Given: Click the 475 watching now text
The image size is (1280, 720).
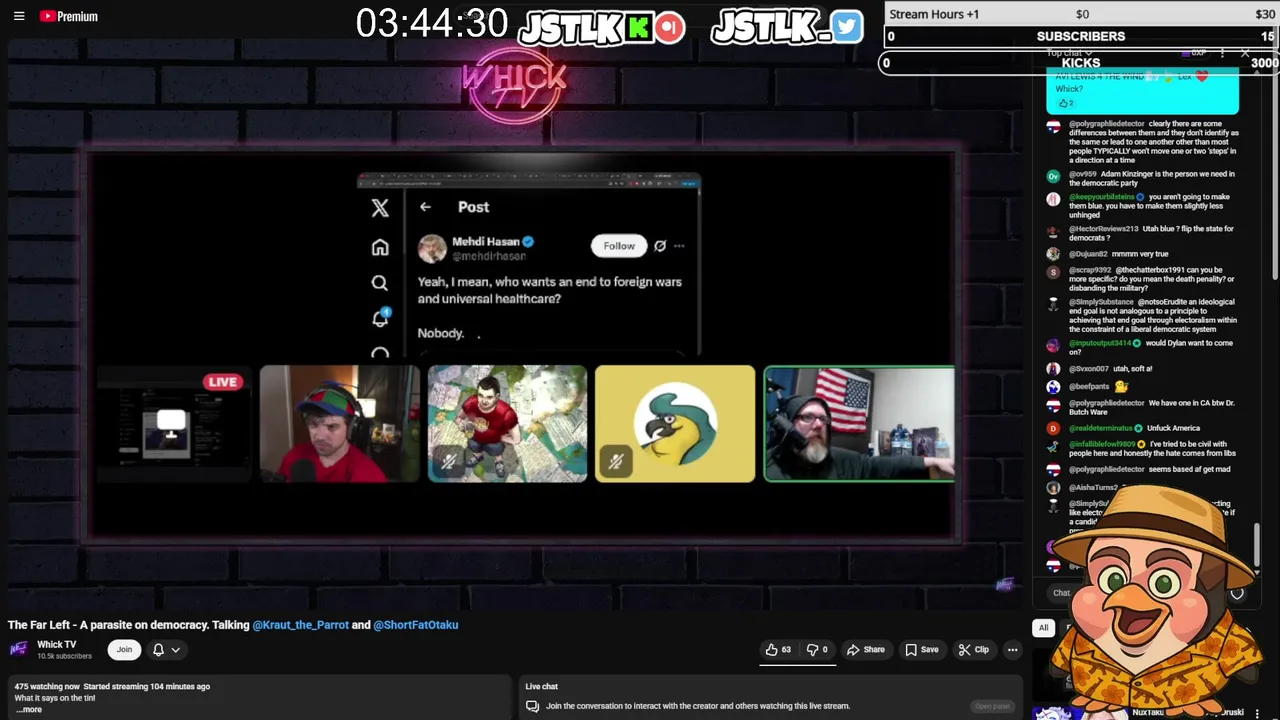Looking at the screenshot, I should pyautogui.click(x=47, y=687).
